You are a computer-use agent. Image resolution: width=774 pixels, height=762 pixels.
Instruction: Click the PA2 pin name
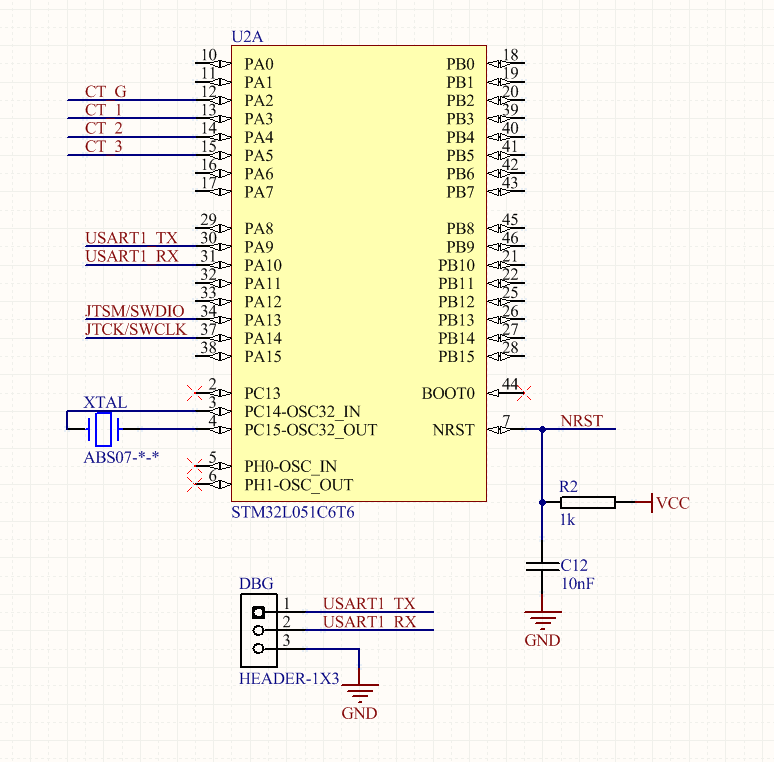pos(259,101)
